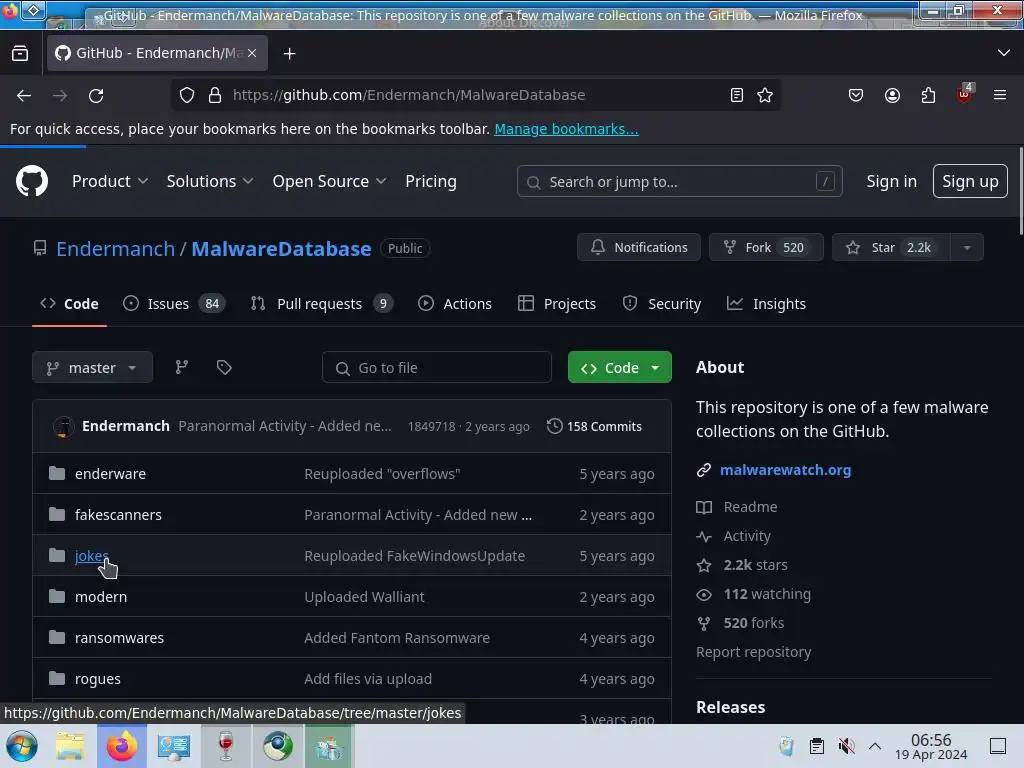
Task: Expand the Product menu
Action: (x=110, y=181)
